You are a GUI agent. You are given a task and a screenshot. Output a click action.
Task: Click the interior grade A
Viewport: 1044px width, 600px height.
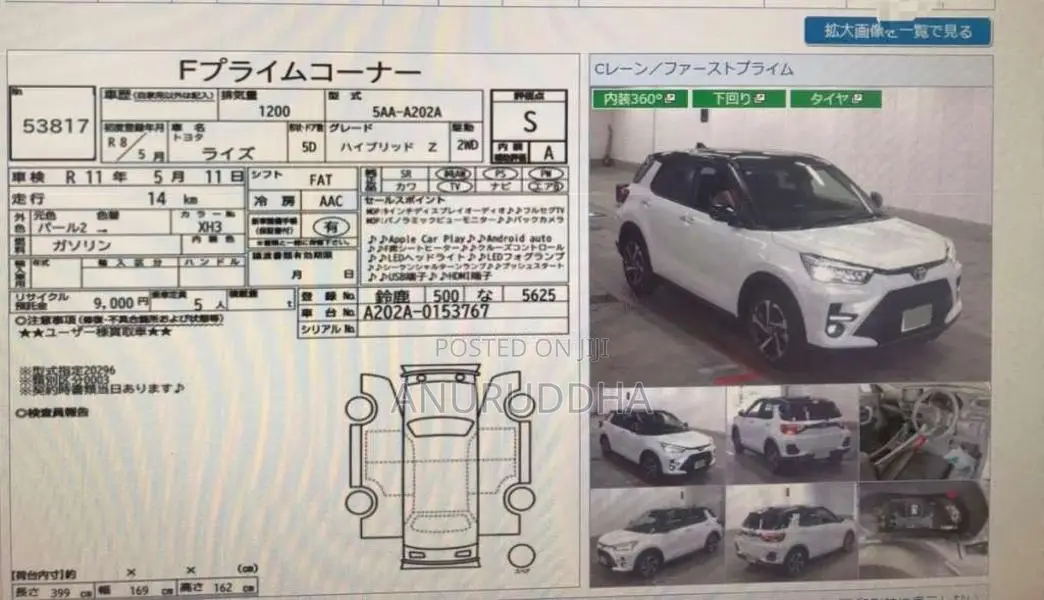[x=548, y=152]
